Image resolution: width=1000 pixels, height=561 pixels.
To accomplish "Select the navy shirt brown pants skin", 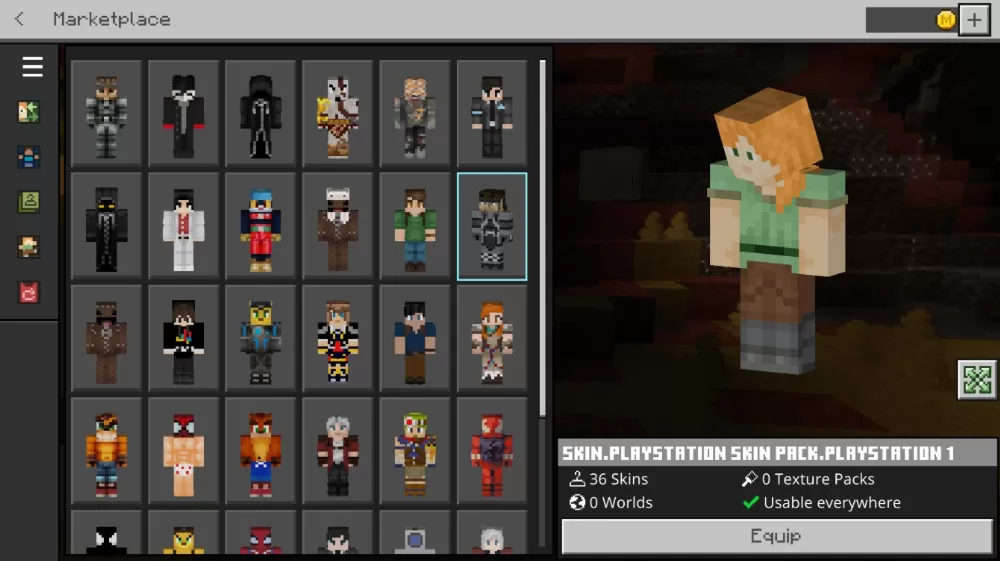I will coord(415,339).
